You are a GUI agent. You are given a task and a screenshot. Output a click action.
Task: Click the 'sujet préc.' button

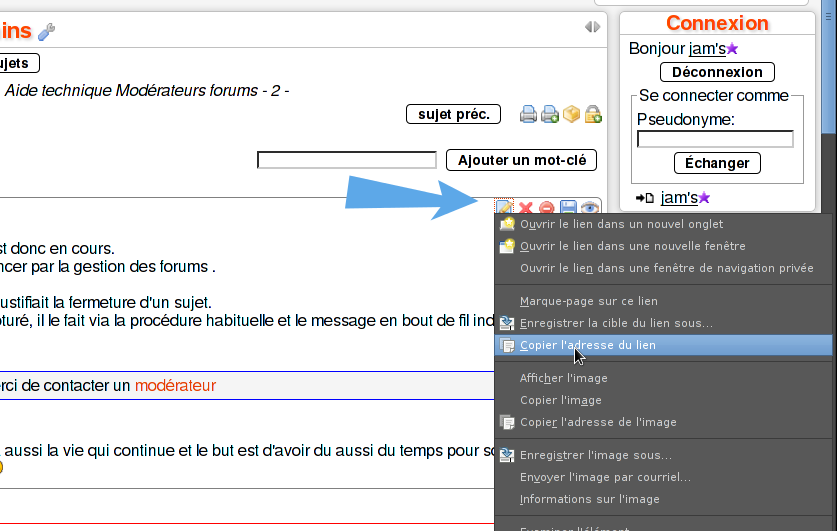[x=453, y=114]
